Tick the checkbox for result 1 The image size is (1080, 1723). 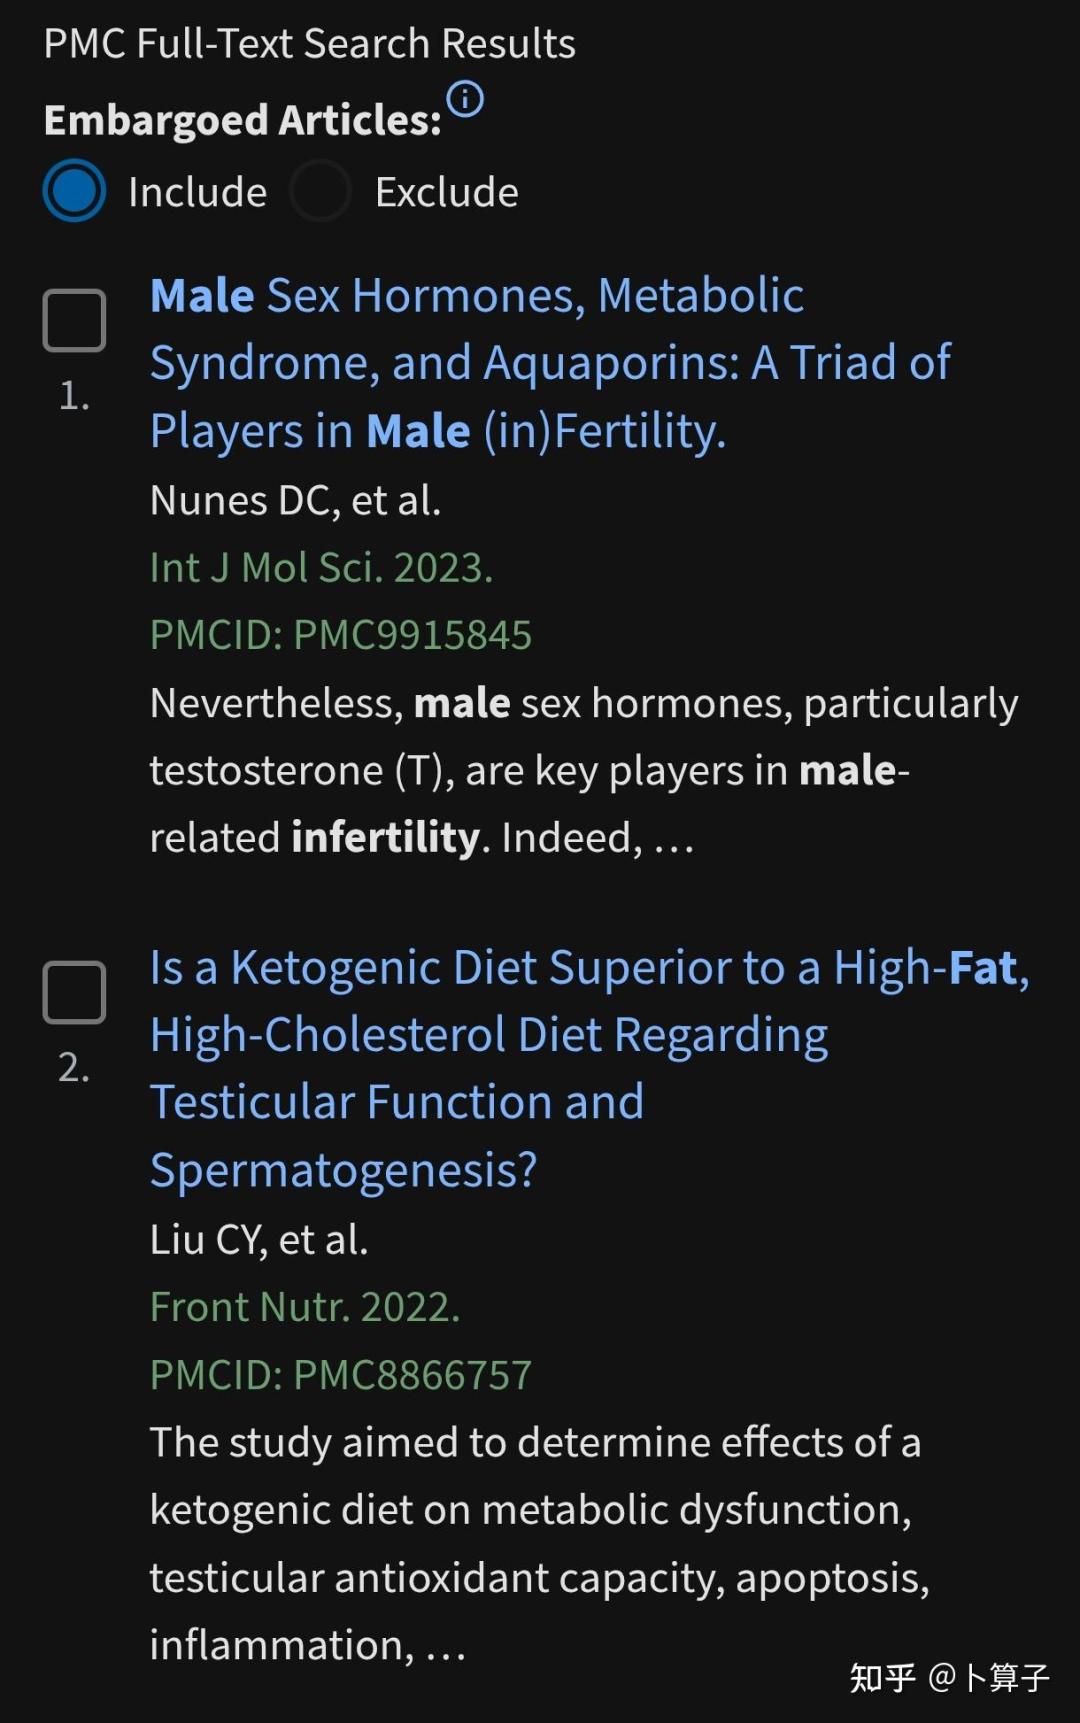click(74, 320)
